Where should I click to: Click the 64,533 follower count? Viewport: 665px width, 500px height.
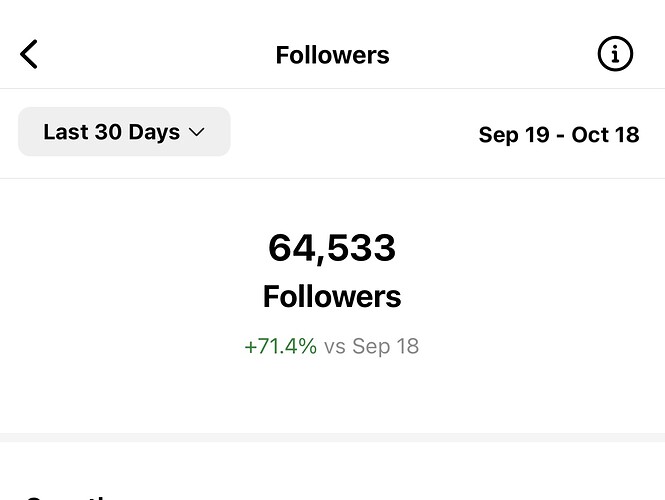point(332,248)
